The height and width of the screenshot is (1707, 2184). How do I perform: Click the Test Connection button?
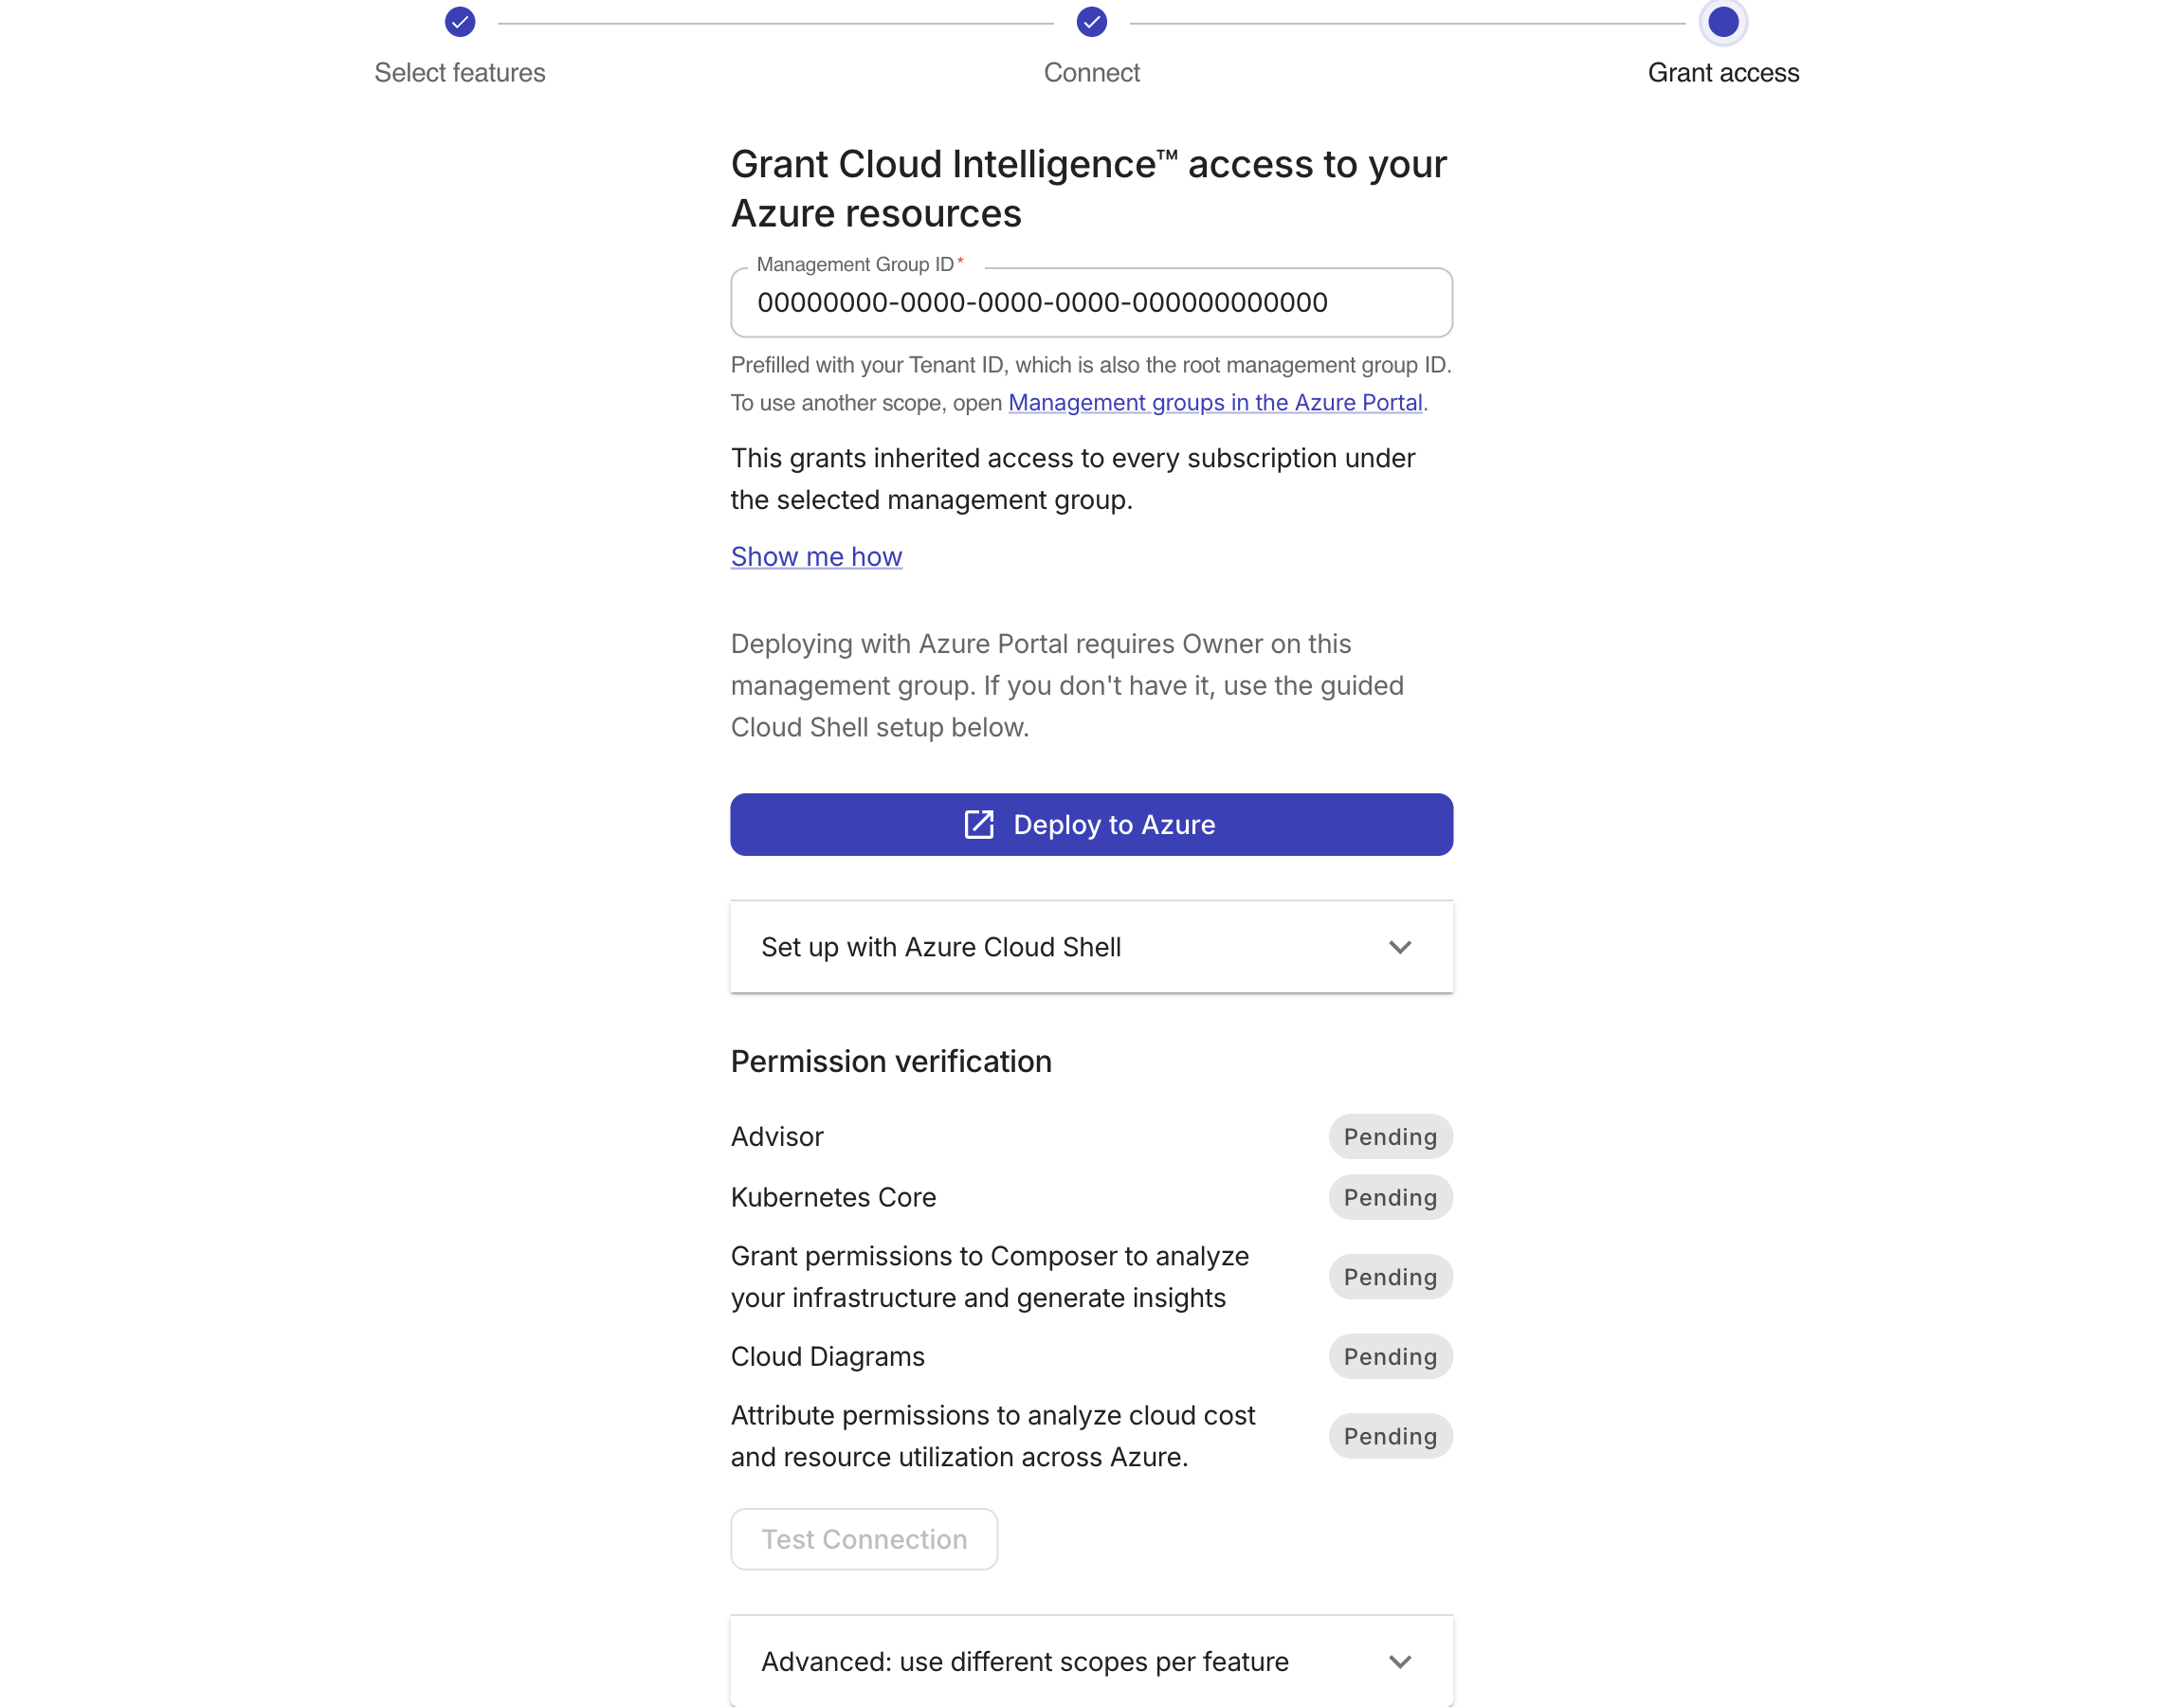point(864,1539)
